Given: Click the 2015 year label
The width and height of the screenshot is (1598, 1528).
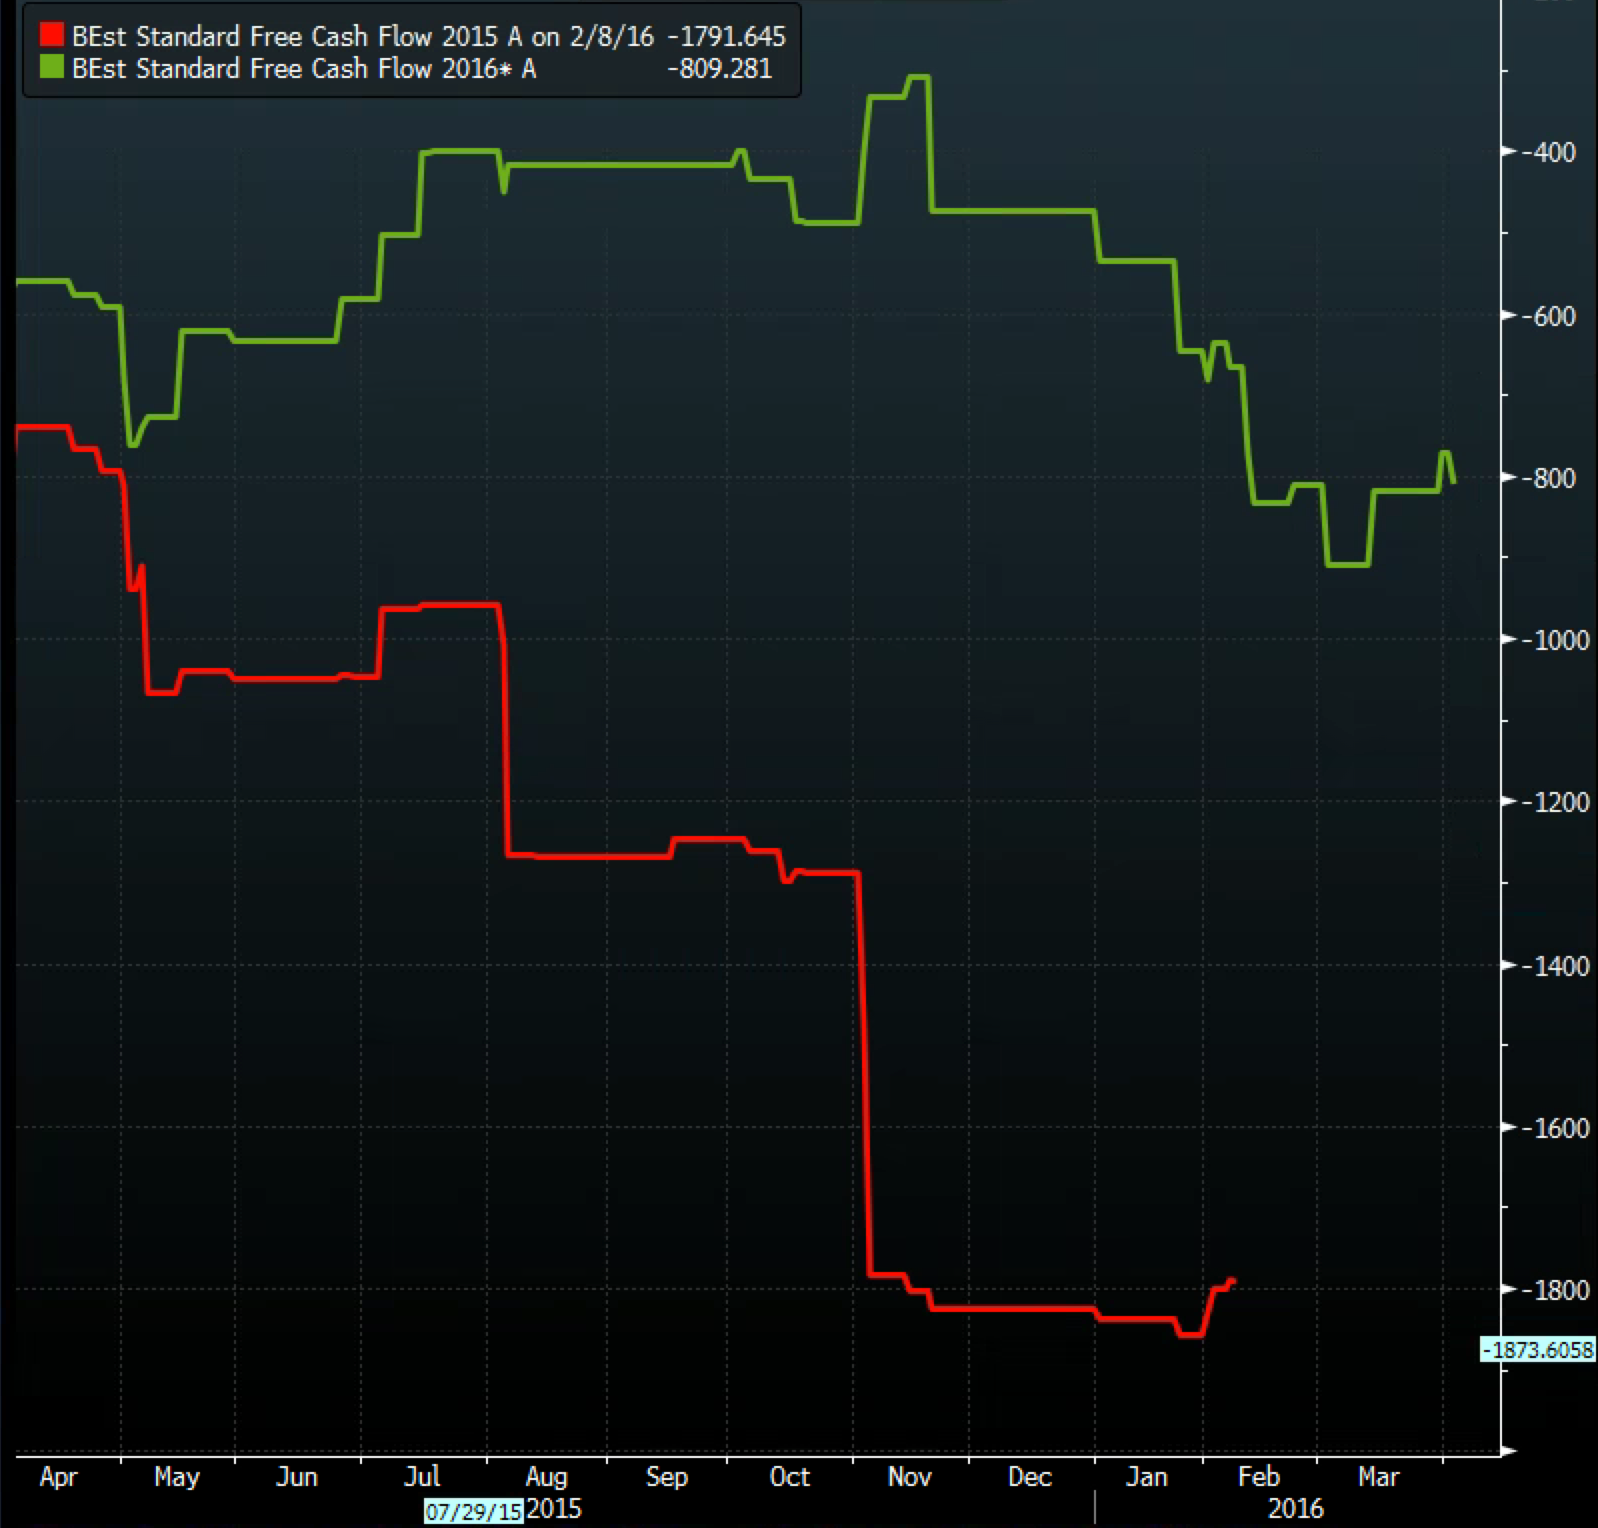Looking at the screenshot, I should coord(553,1509).
